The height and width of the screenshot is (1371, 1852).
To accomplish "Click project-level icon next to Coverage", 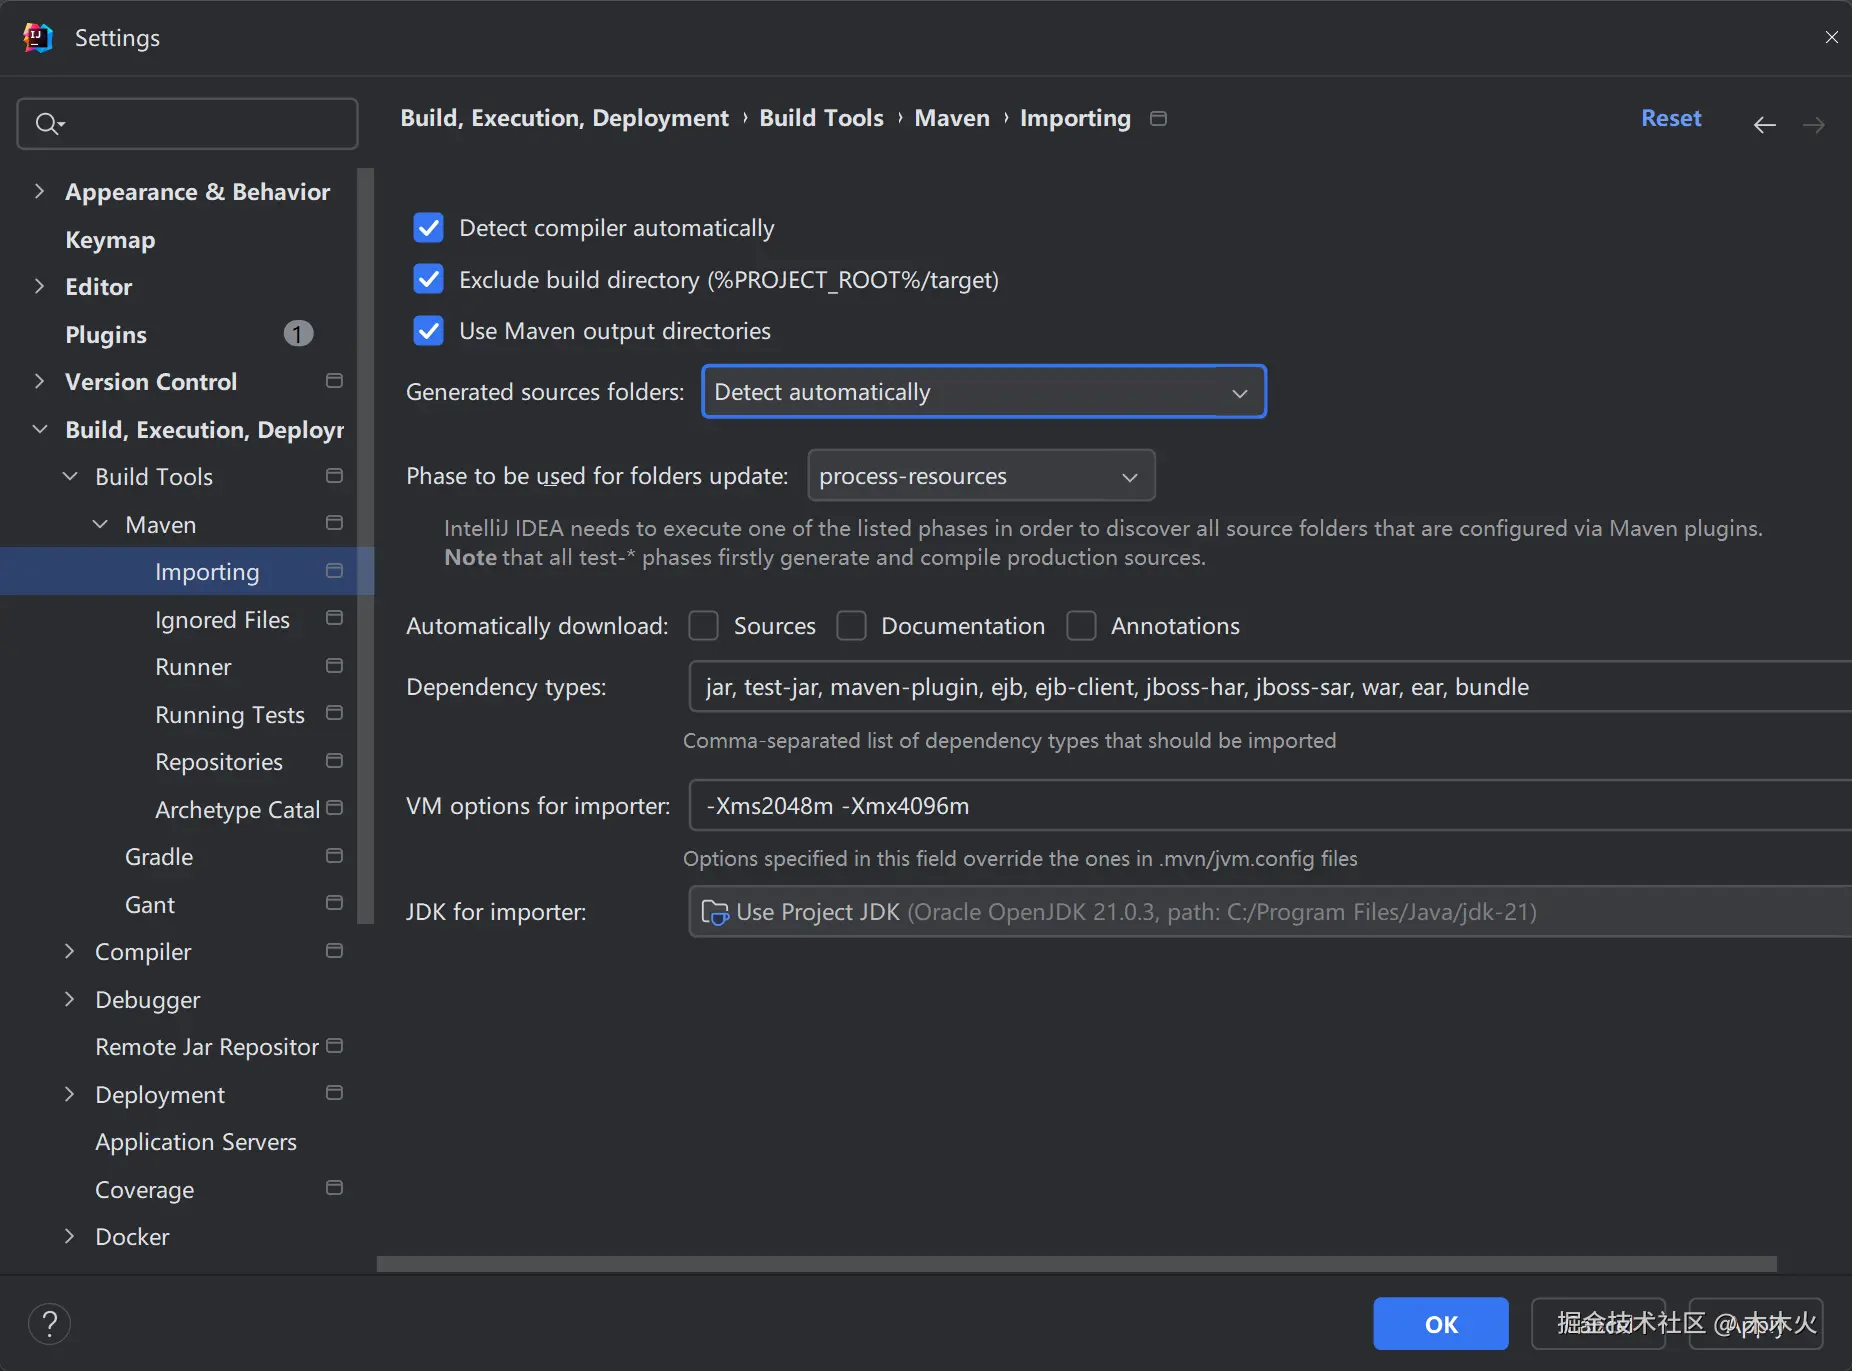I will click(334, 1188).
